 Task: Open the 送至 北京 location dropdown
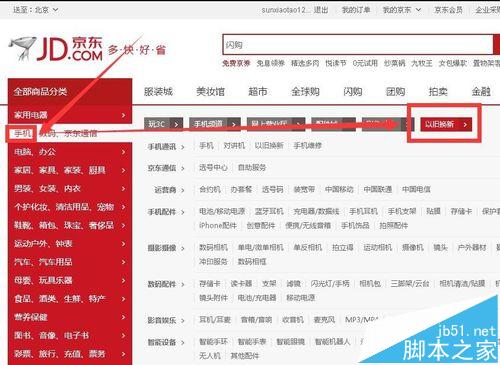(36, 10)
